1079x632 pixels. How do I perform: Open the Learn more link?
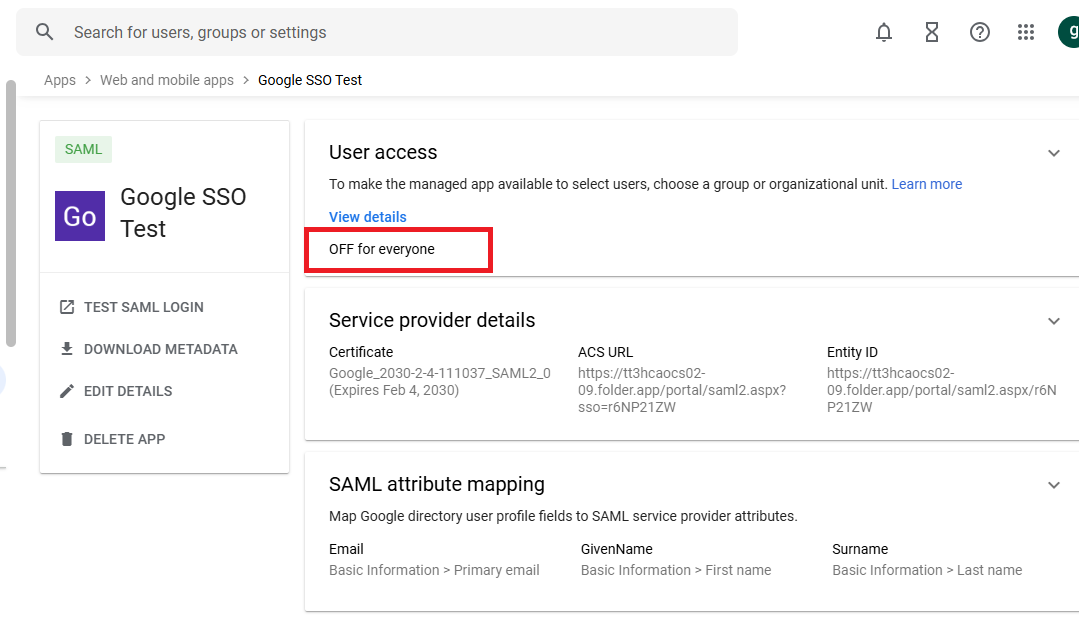[x=927, y=184]
